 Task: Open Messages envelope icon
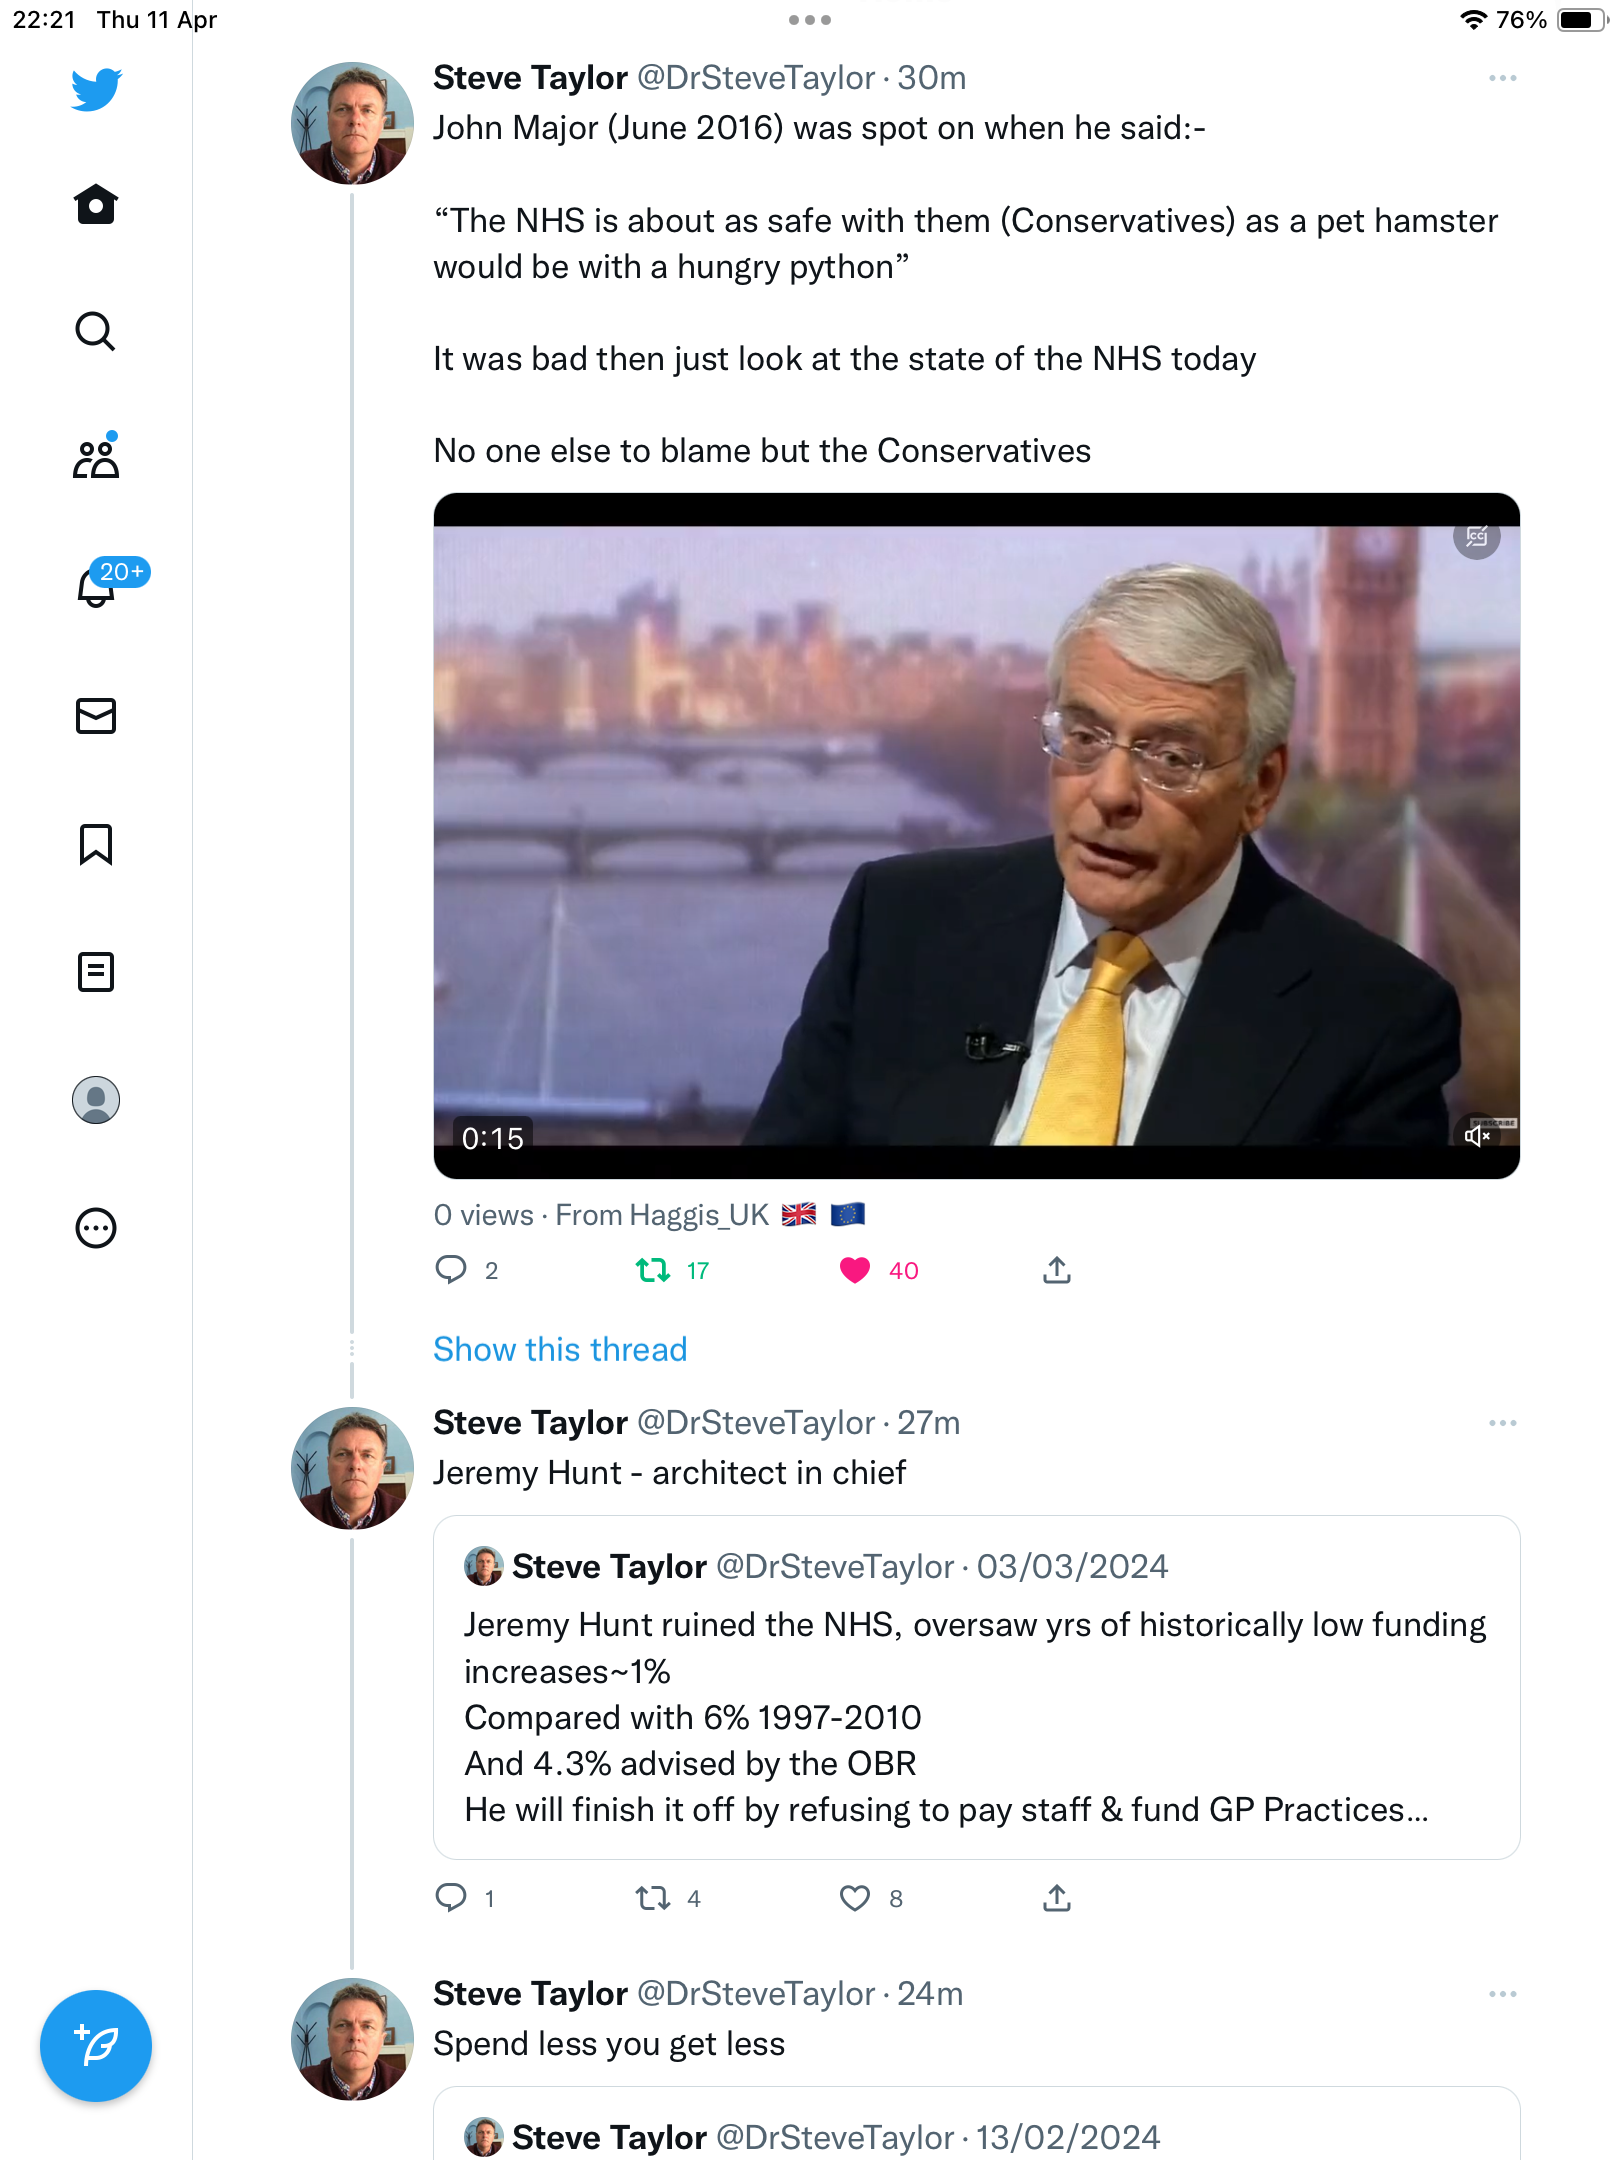coord(96,716)
